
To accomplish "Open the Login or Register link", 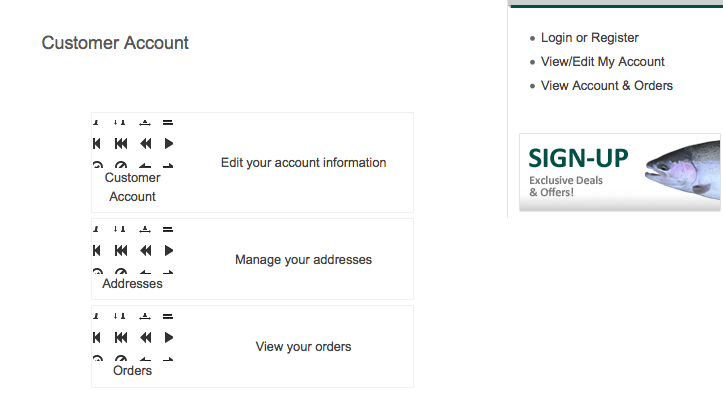I will tap(589, 38).
